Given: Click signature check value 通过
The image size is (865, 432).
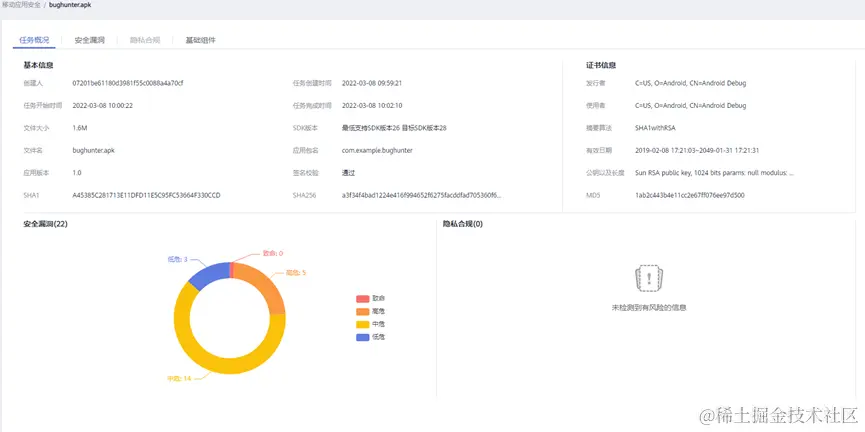Looking at the screenshot, I should (348, 173).
